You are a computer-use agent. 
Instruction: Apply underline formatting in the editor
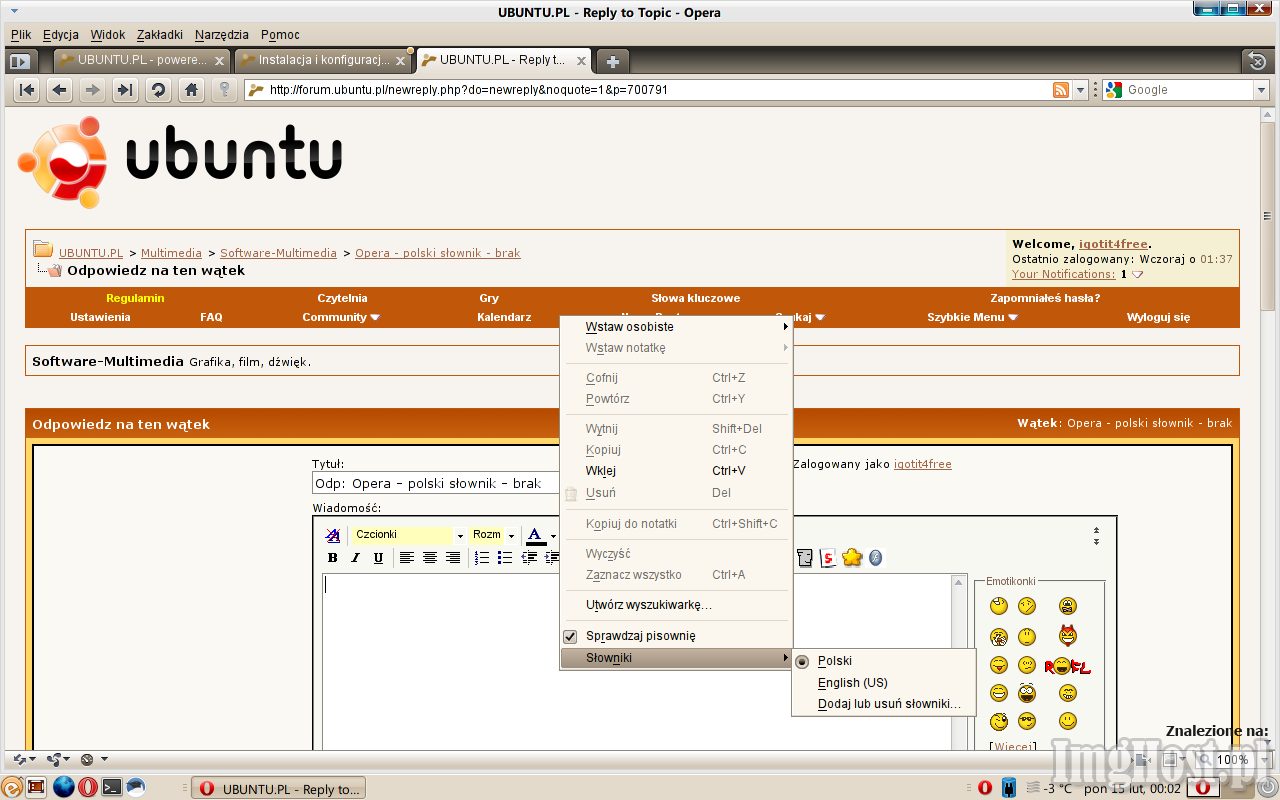378,558
